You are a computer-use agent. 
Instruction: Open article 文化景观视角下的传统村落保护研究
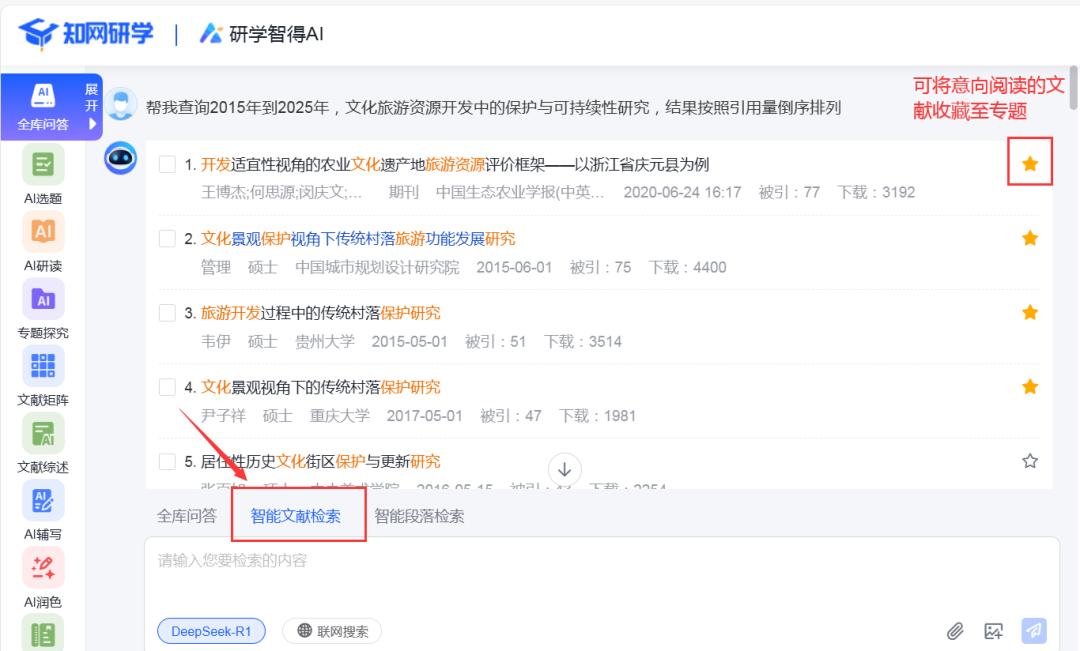pos(320,387)
